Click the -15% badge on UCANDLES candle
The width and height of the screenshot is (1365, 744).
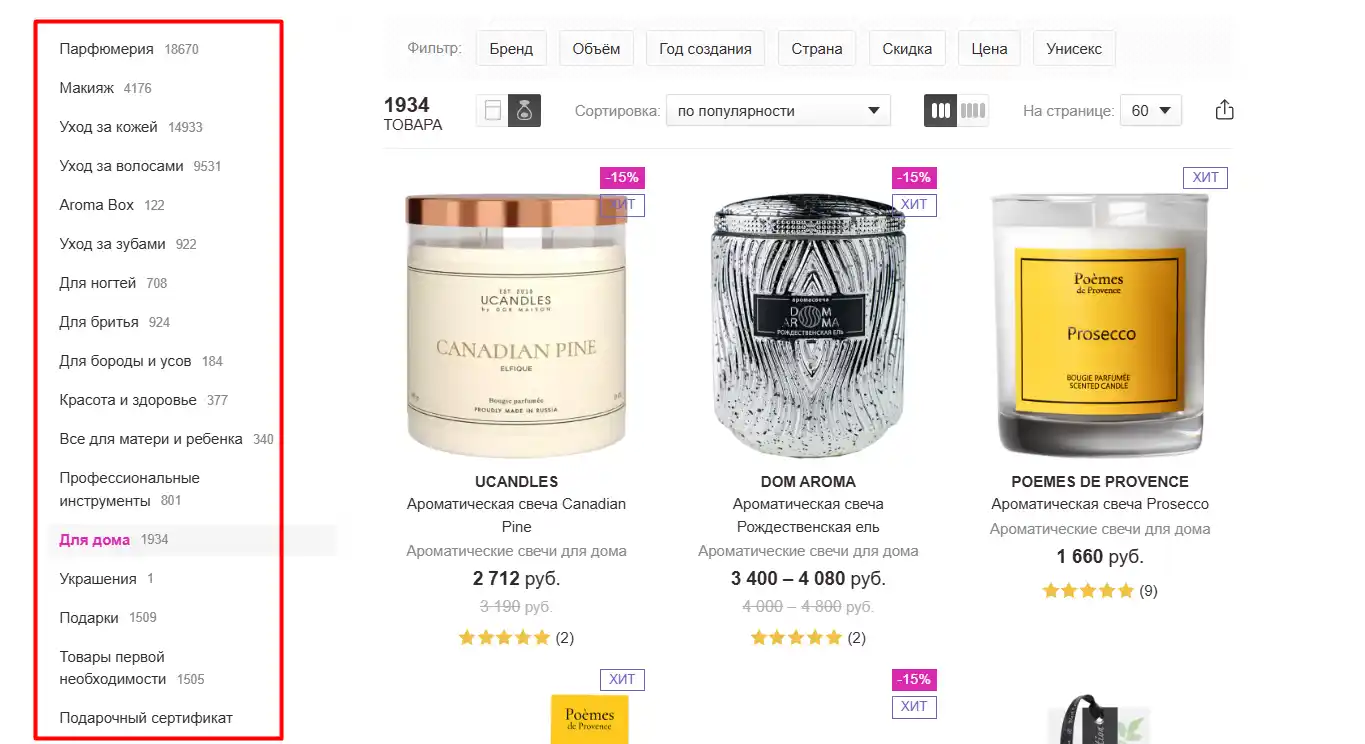point(622,178)
